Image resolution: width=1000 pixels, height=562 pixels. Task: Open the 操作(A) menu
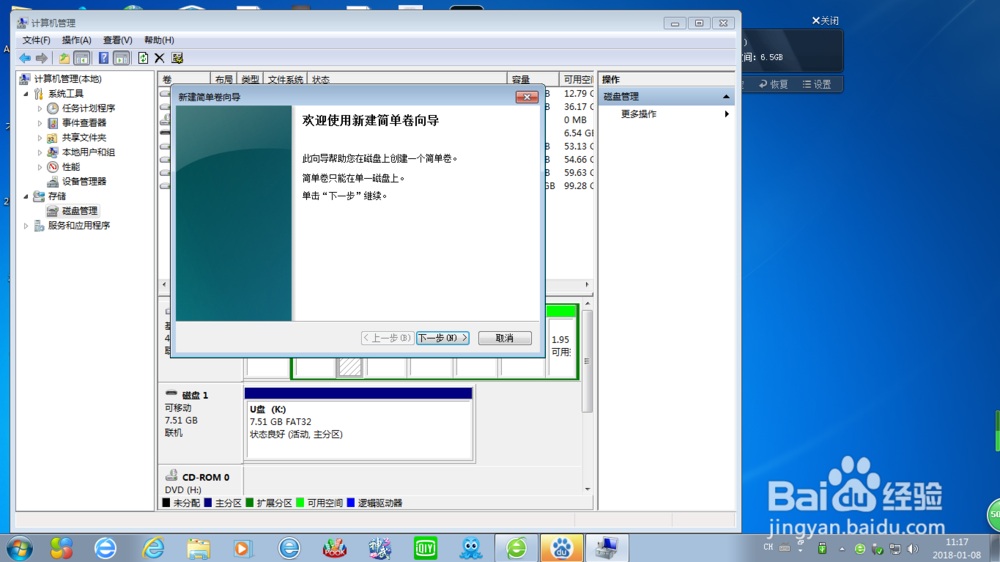point(77,40)
